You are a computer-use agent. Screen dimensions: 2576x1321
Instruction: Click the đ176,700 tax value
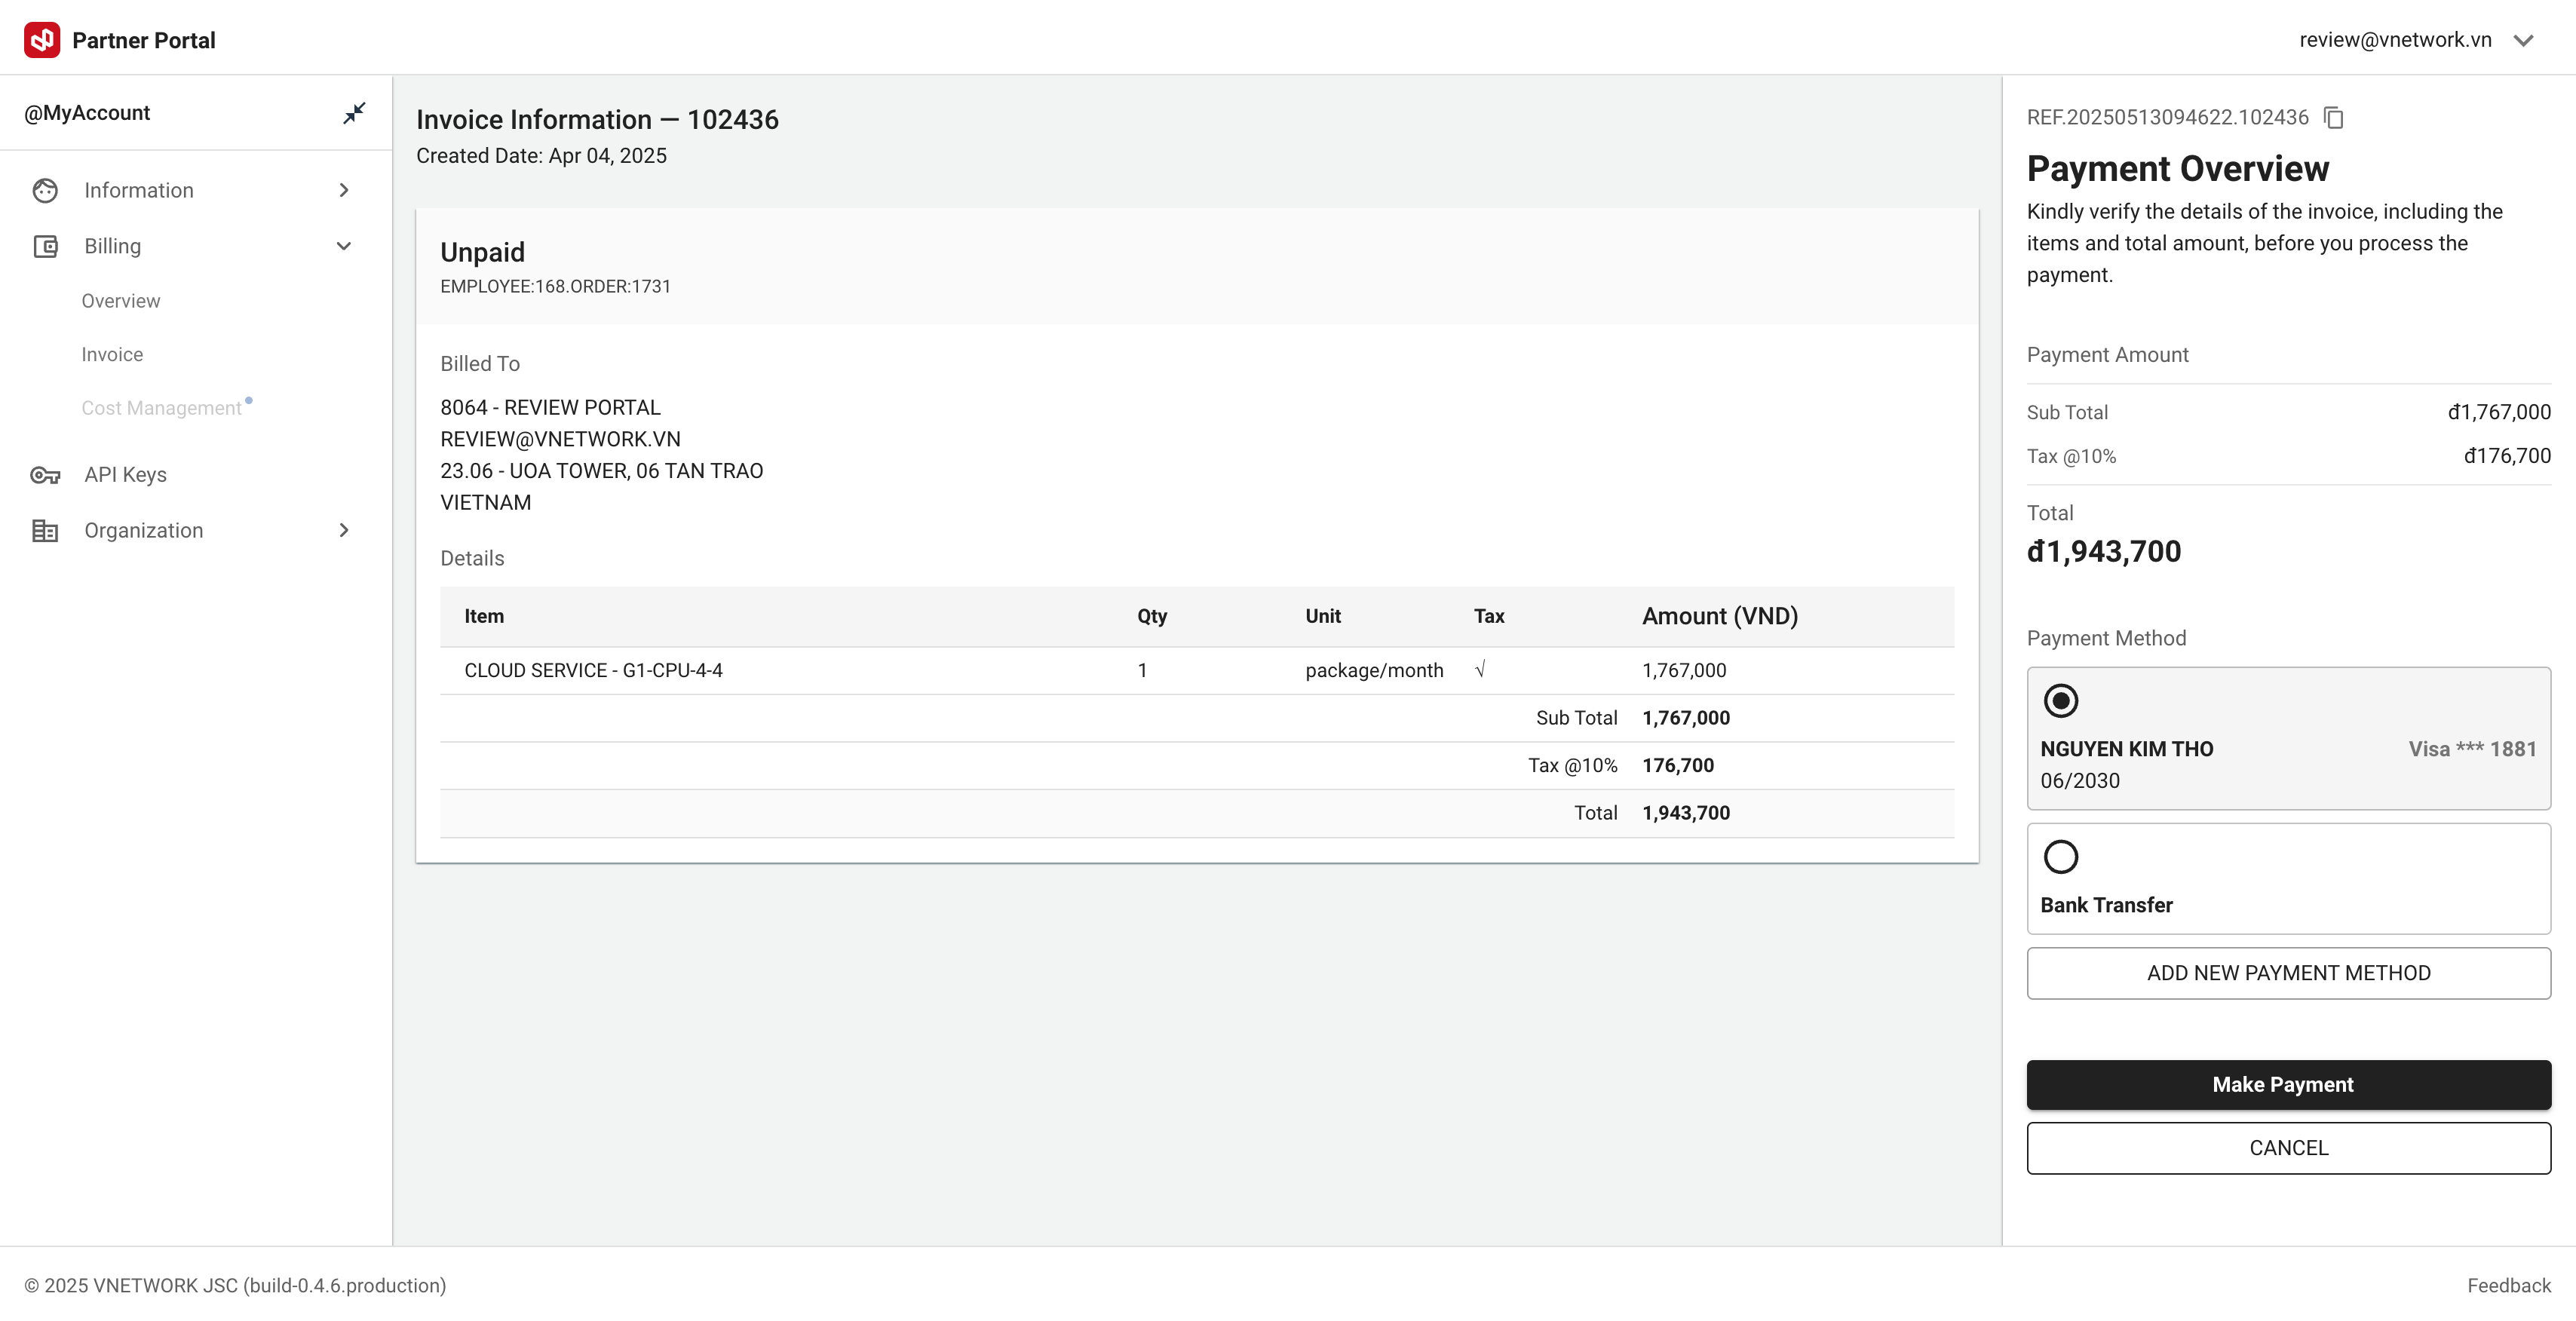pyautogui.click(x=2507, y=456)
